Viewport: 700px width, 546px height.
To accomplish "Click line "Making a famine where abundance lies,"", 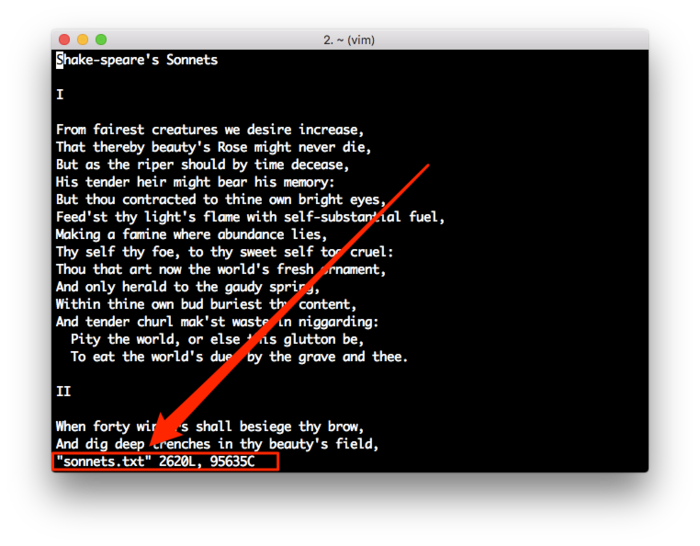I will [192, 234].
